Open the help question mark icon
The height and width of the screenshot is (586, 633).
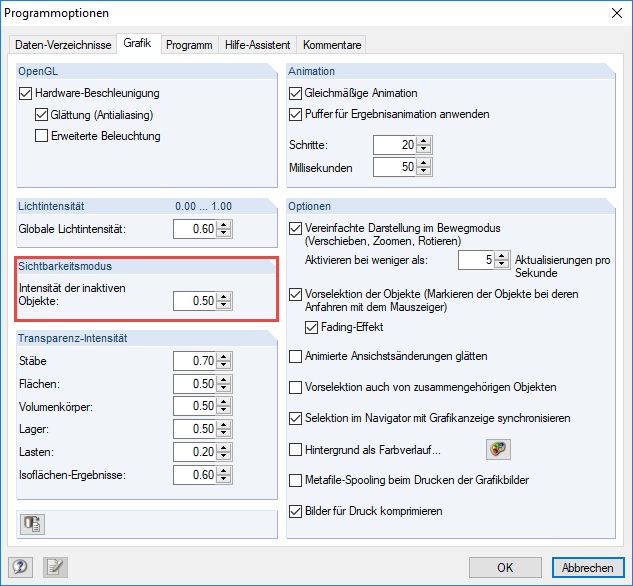tap(20, 567)
